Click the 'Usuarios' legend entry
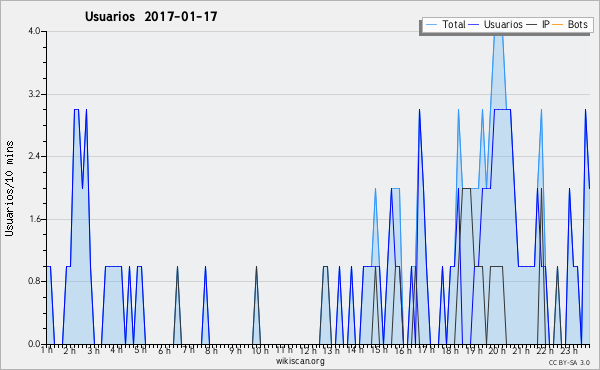This screenshot has height=370, width=600. [x=496, y=24]
